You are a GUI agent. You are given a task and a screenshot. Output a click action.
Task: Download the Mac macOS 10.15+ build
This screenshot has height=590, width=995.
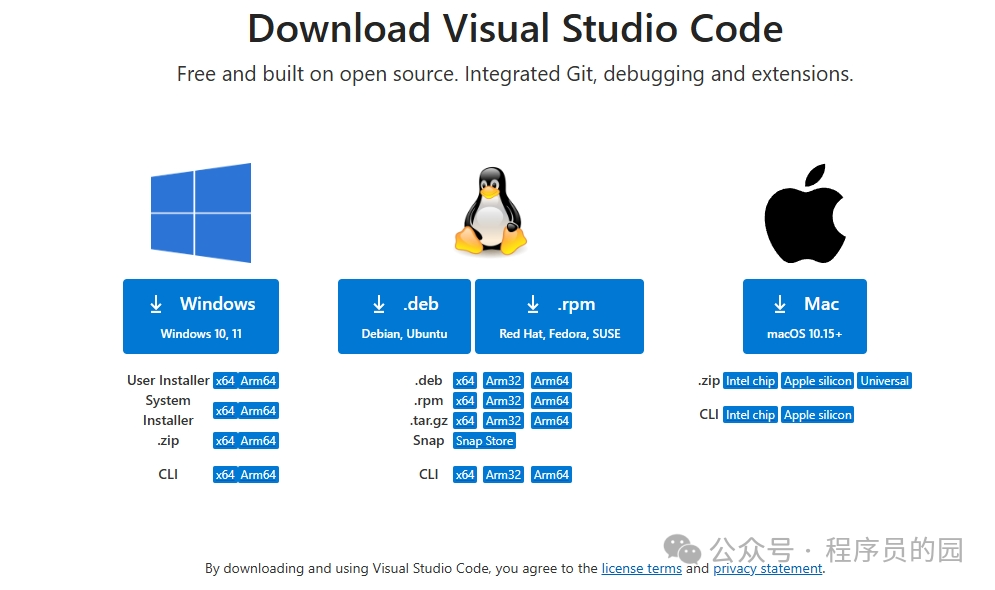[x=805, y=316]
